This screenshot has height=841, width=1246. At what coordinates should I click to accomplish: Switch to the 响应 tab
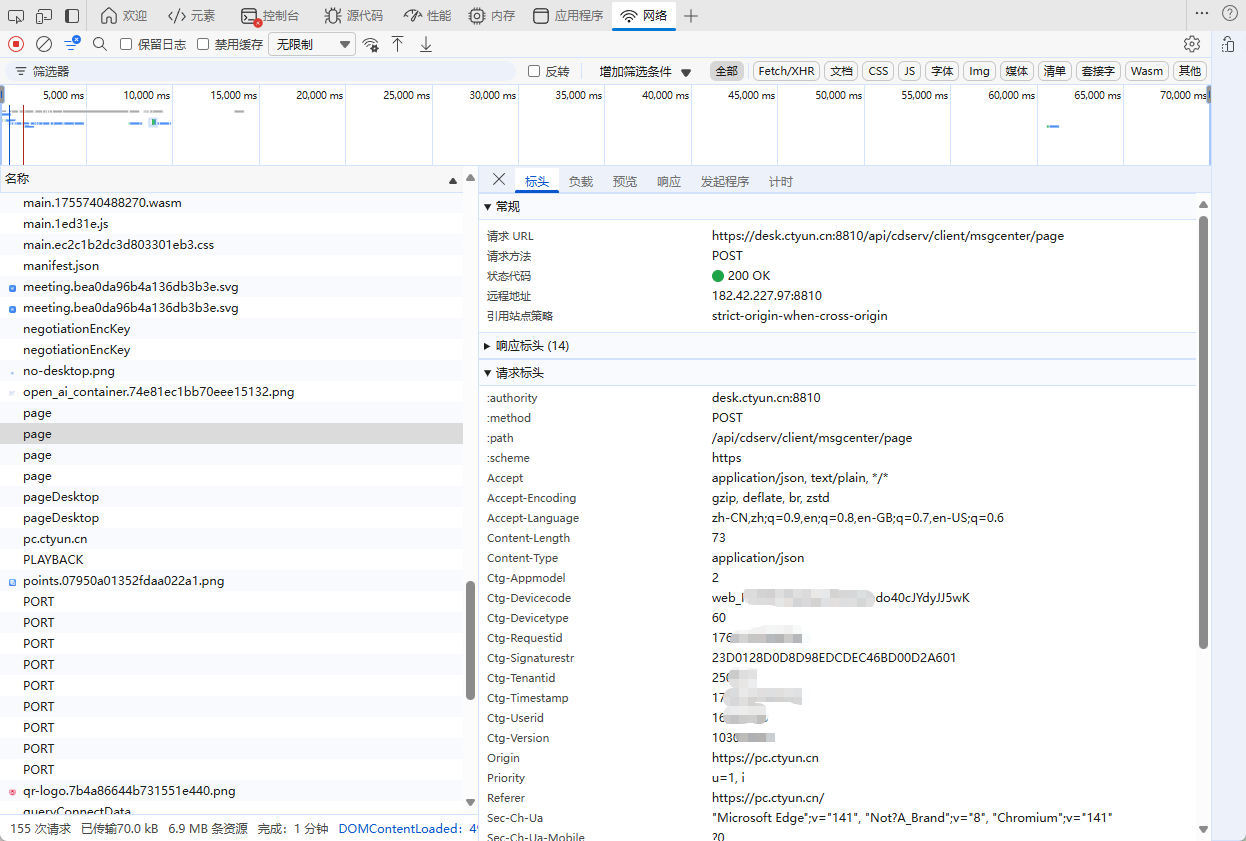pyautogui.click(x=669, y=181)
